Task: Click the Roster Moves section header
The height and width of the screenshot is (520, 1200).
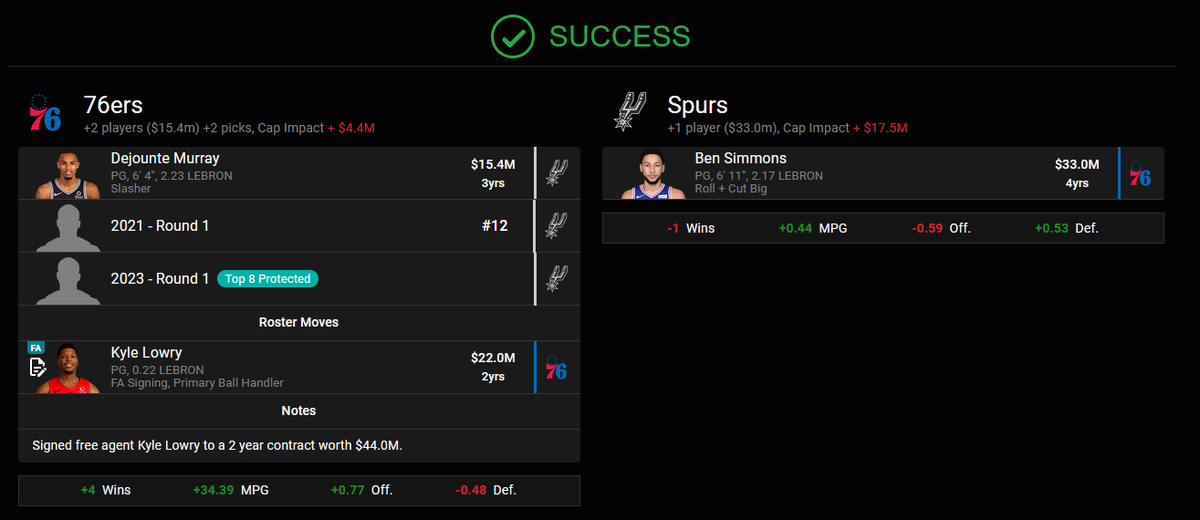Action: click(298, 322)
